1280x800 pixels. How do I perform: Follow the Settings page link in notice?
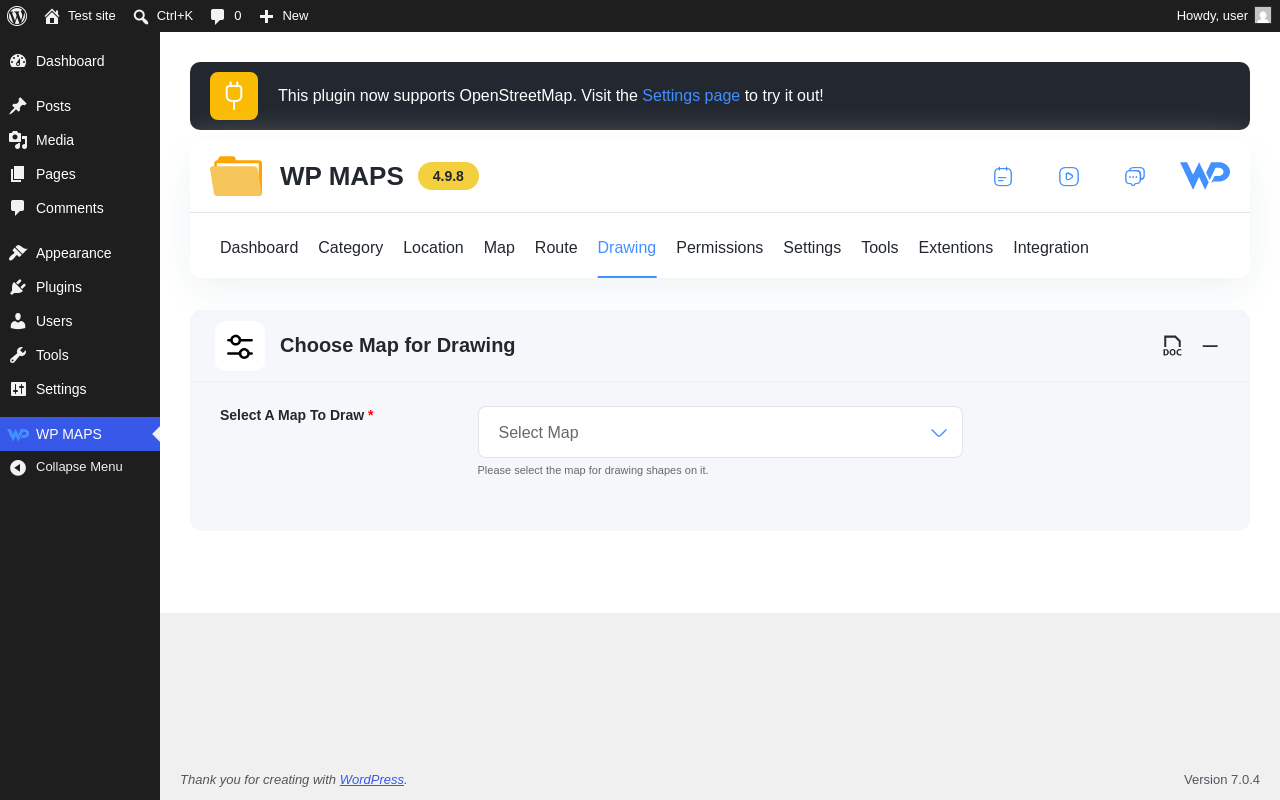coord(691,96)
